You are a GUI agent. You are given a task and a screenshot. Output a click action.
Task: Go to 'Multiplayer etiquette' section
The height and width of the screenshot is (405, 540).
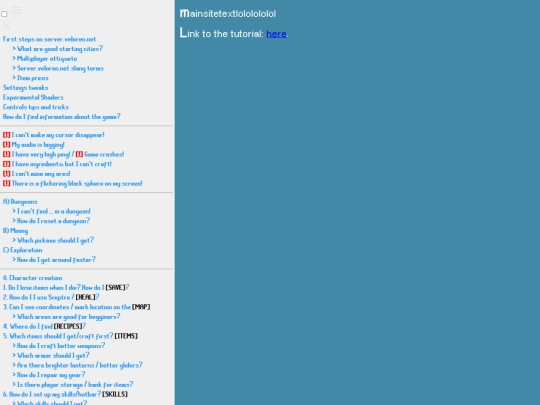pos(45,59)
